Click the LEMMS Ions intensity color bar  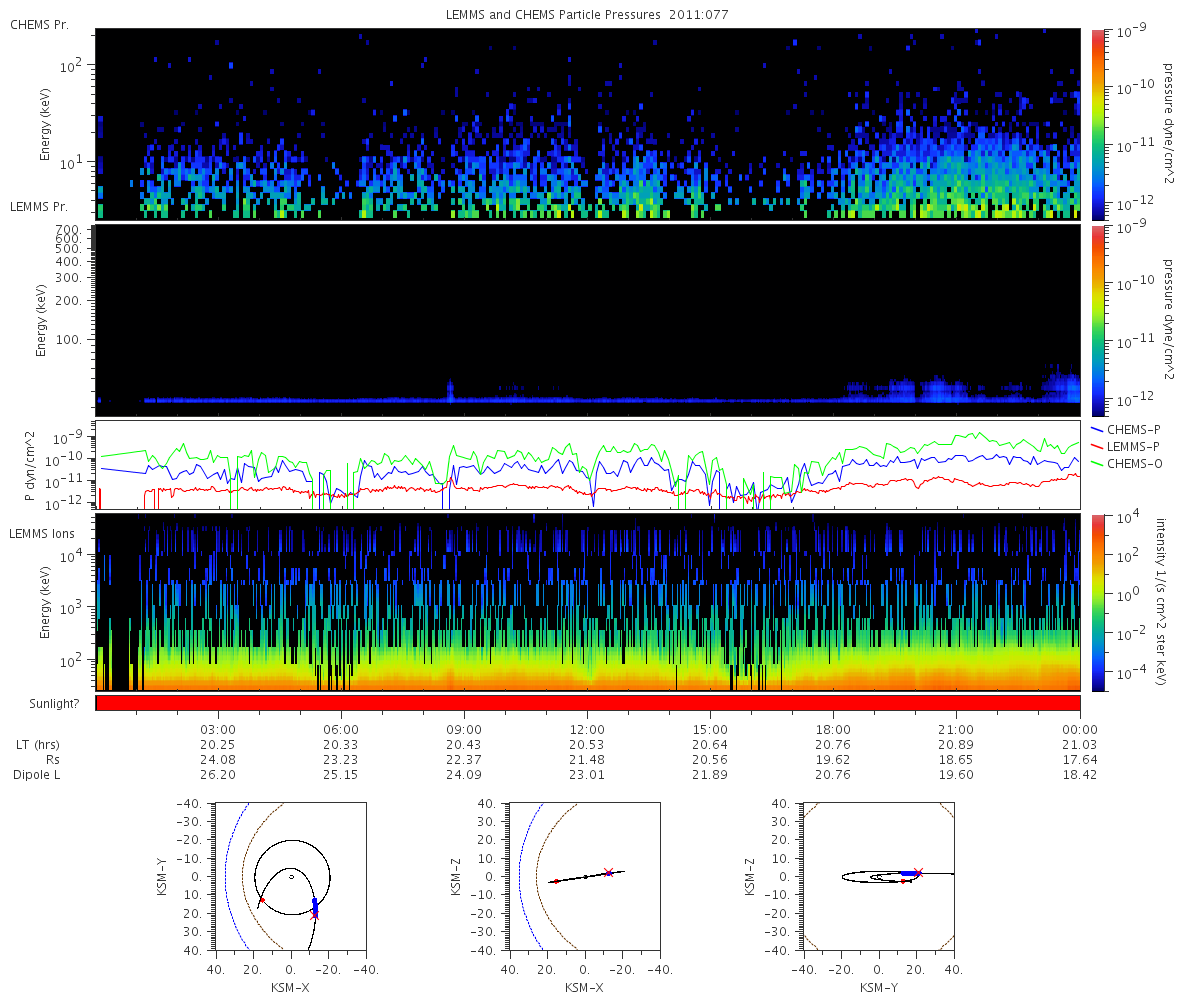1097,602
